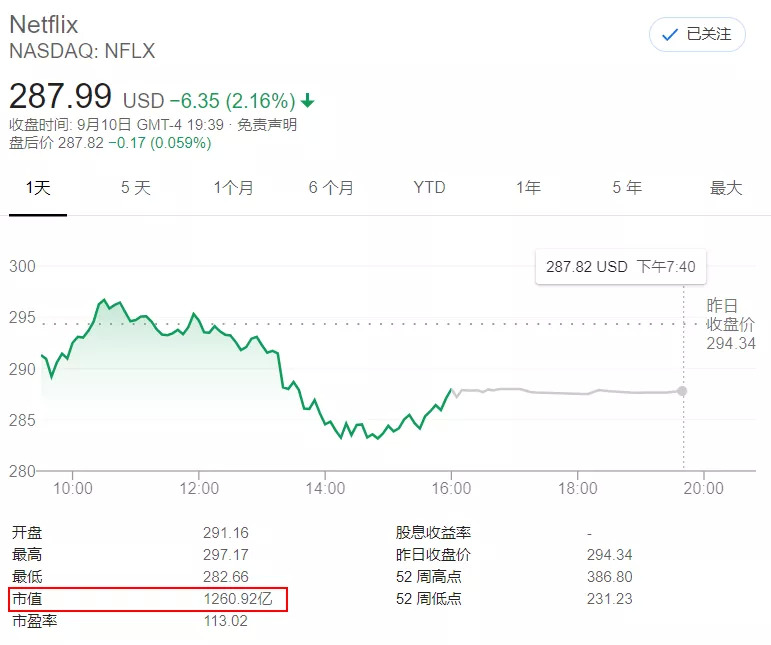Select the 最大 time range
Screen dimensions: 771x645
coord(725,188)
